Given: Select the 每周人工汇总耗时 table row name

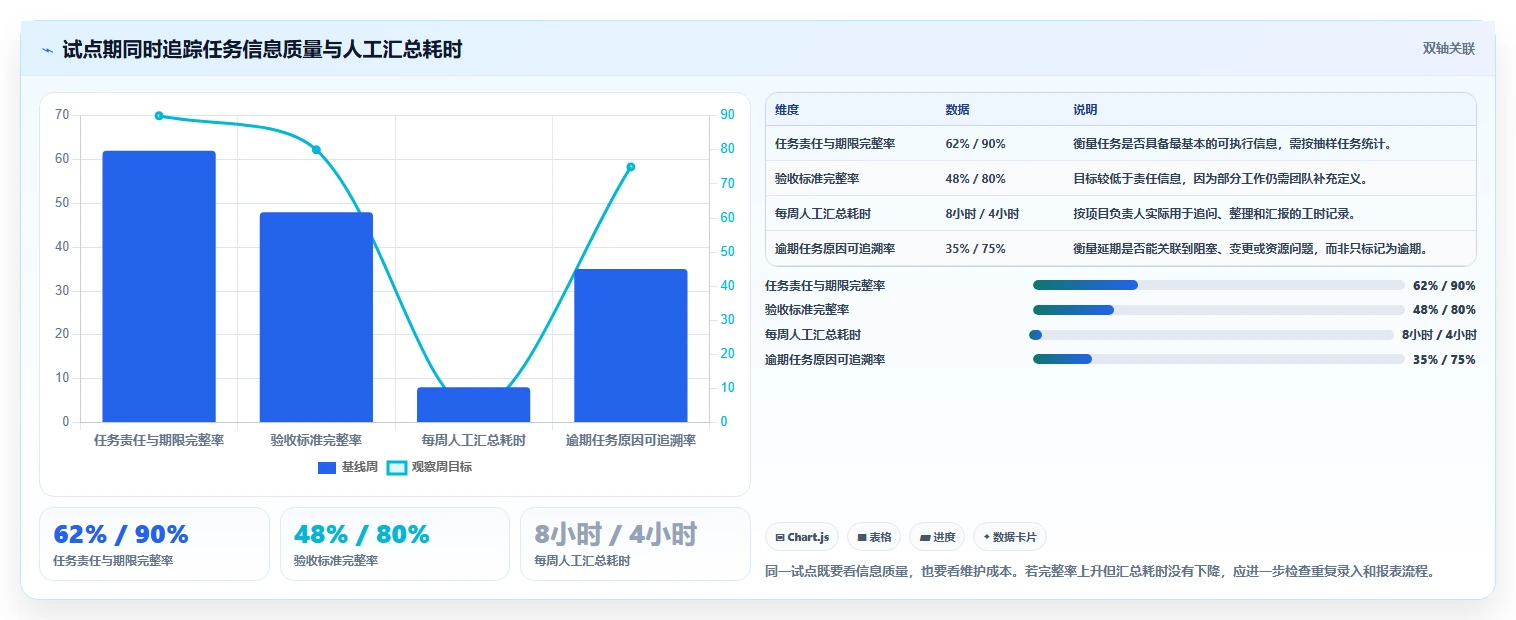Looking at the screenshot, I should (823, 214).
